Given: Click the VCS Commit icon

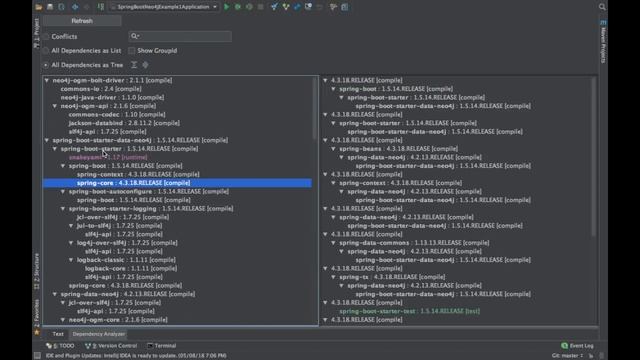Looking at the screenshot, I should coord(286,7).
